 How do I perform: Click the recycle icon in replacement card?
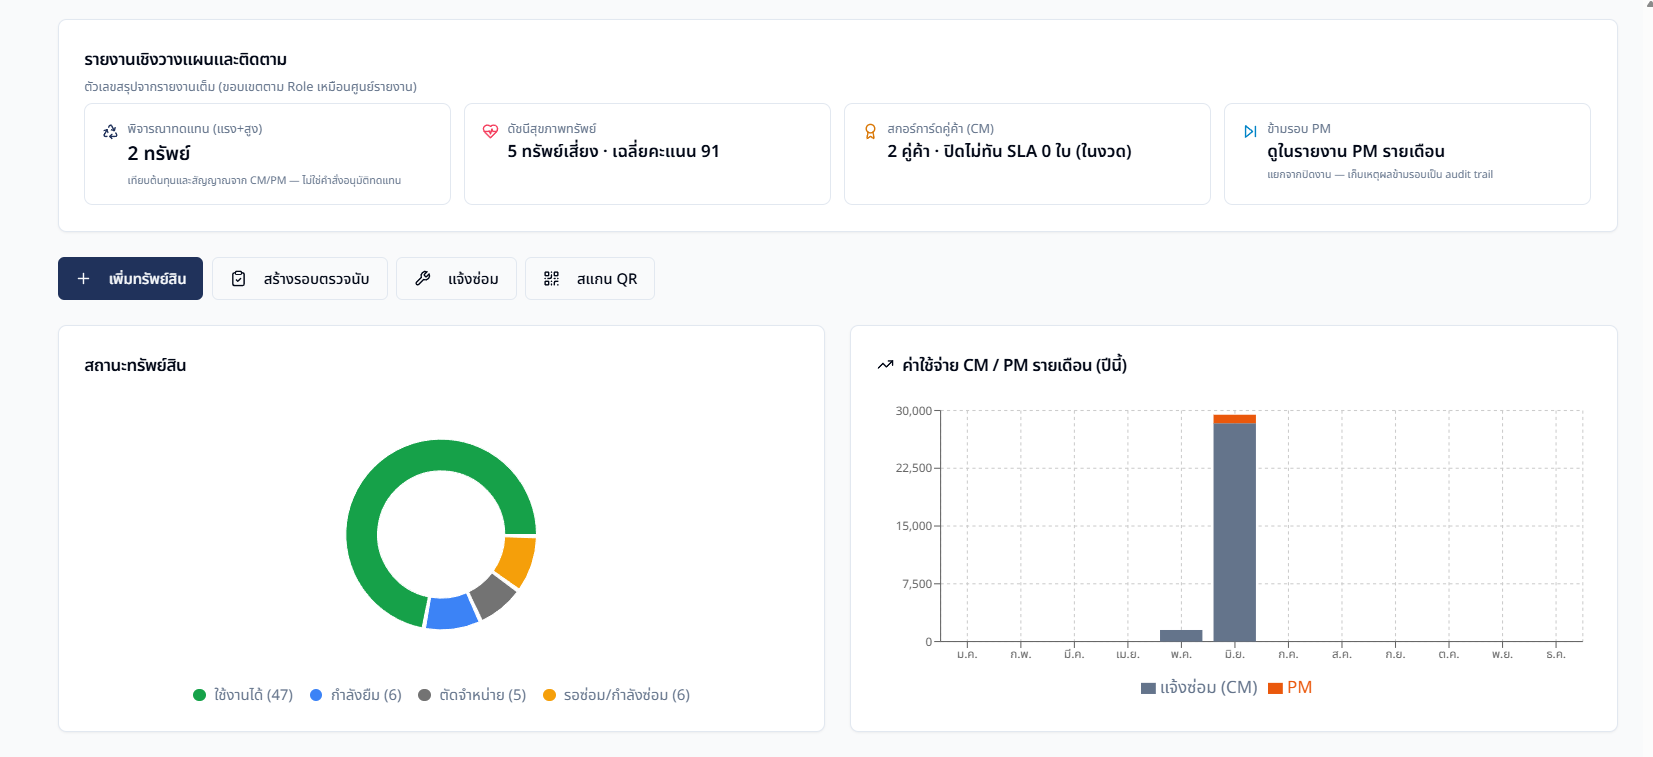(110, 132)
